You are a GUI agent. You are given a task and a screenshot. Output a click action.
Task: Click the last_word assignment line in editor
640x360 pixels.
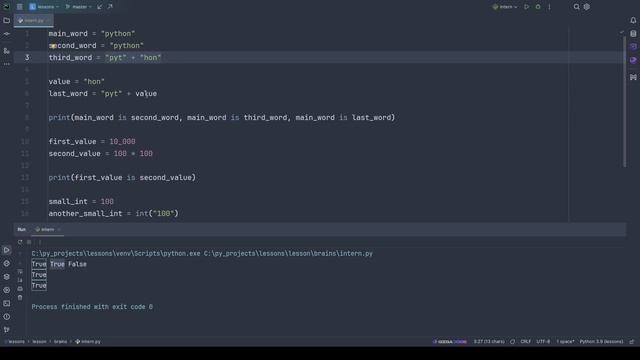(102, 93)
